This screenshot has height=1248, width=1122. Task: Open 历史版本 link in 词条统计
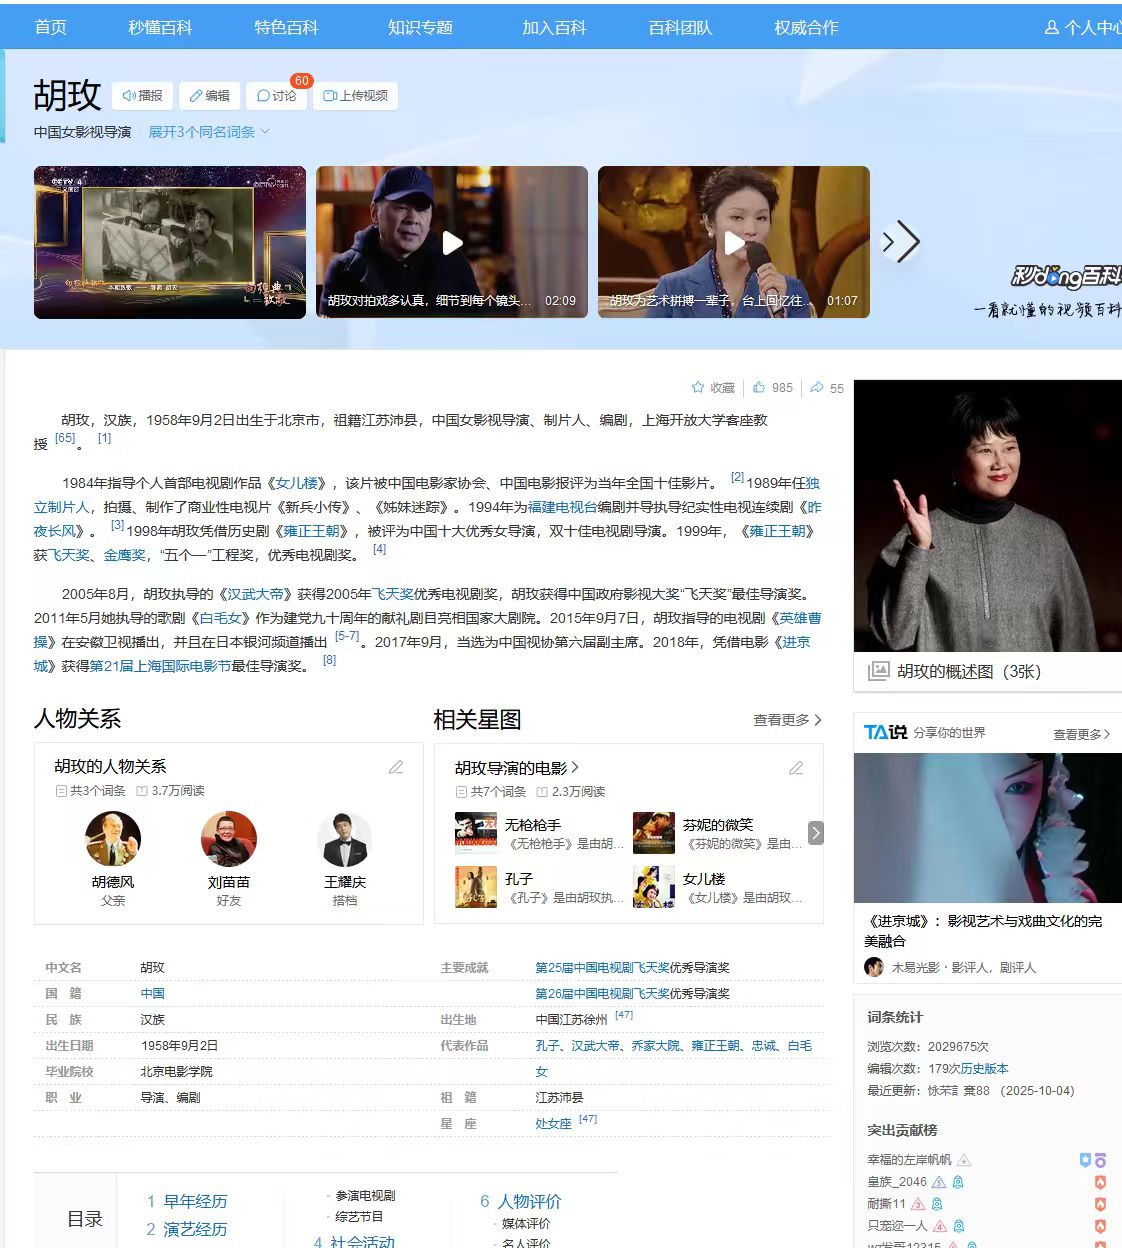coord(984,1068)
